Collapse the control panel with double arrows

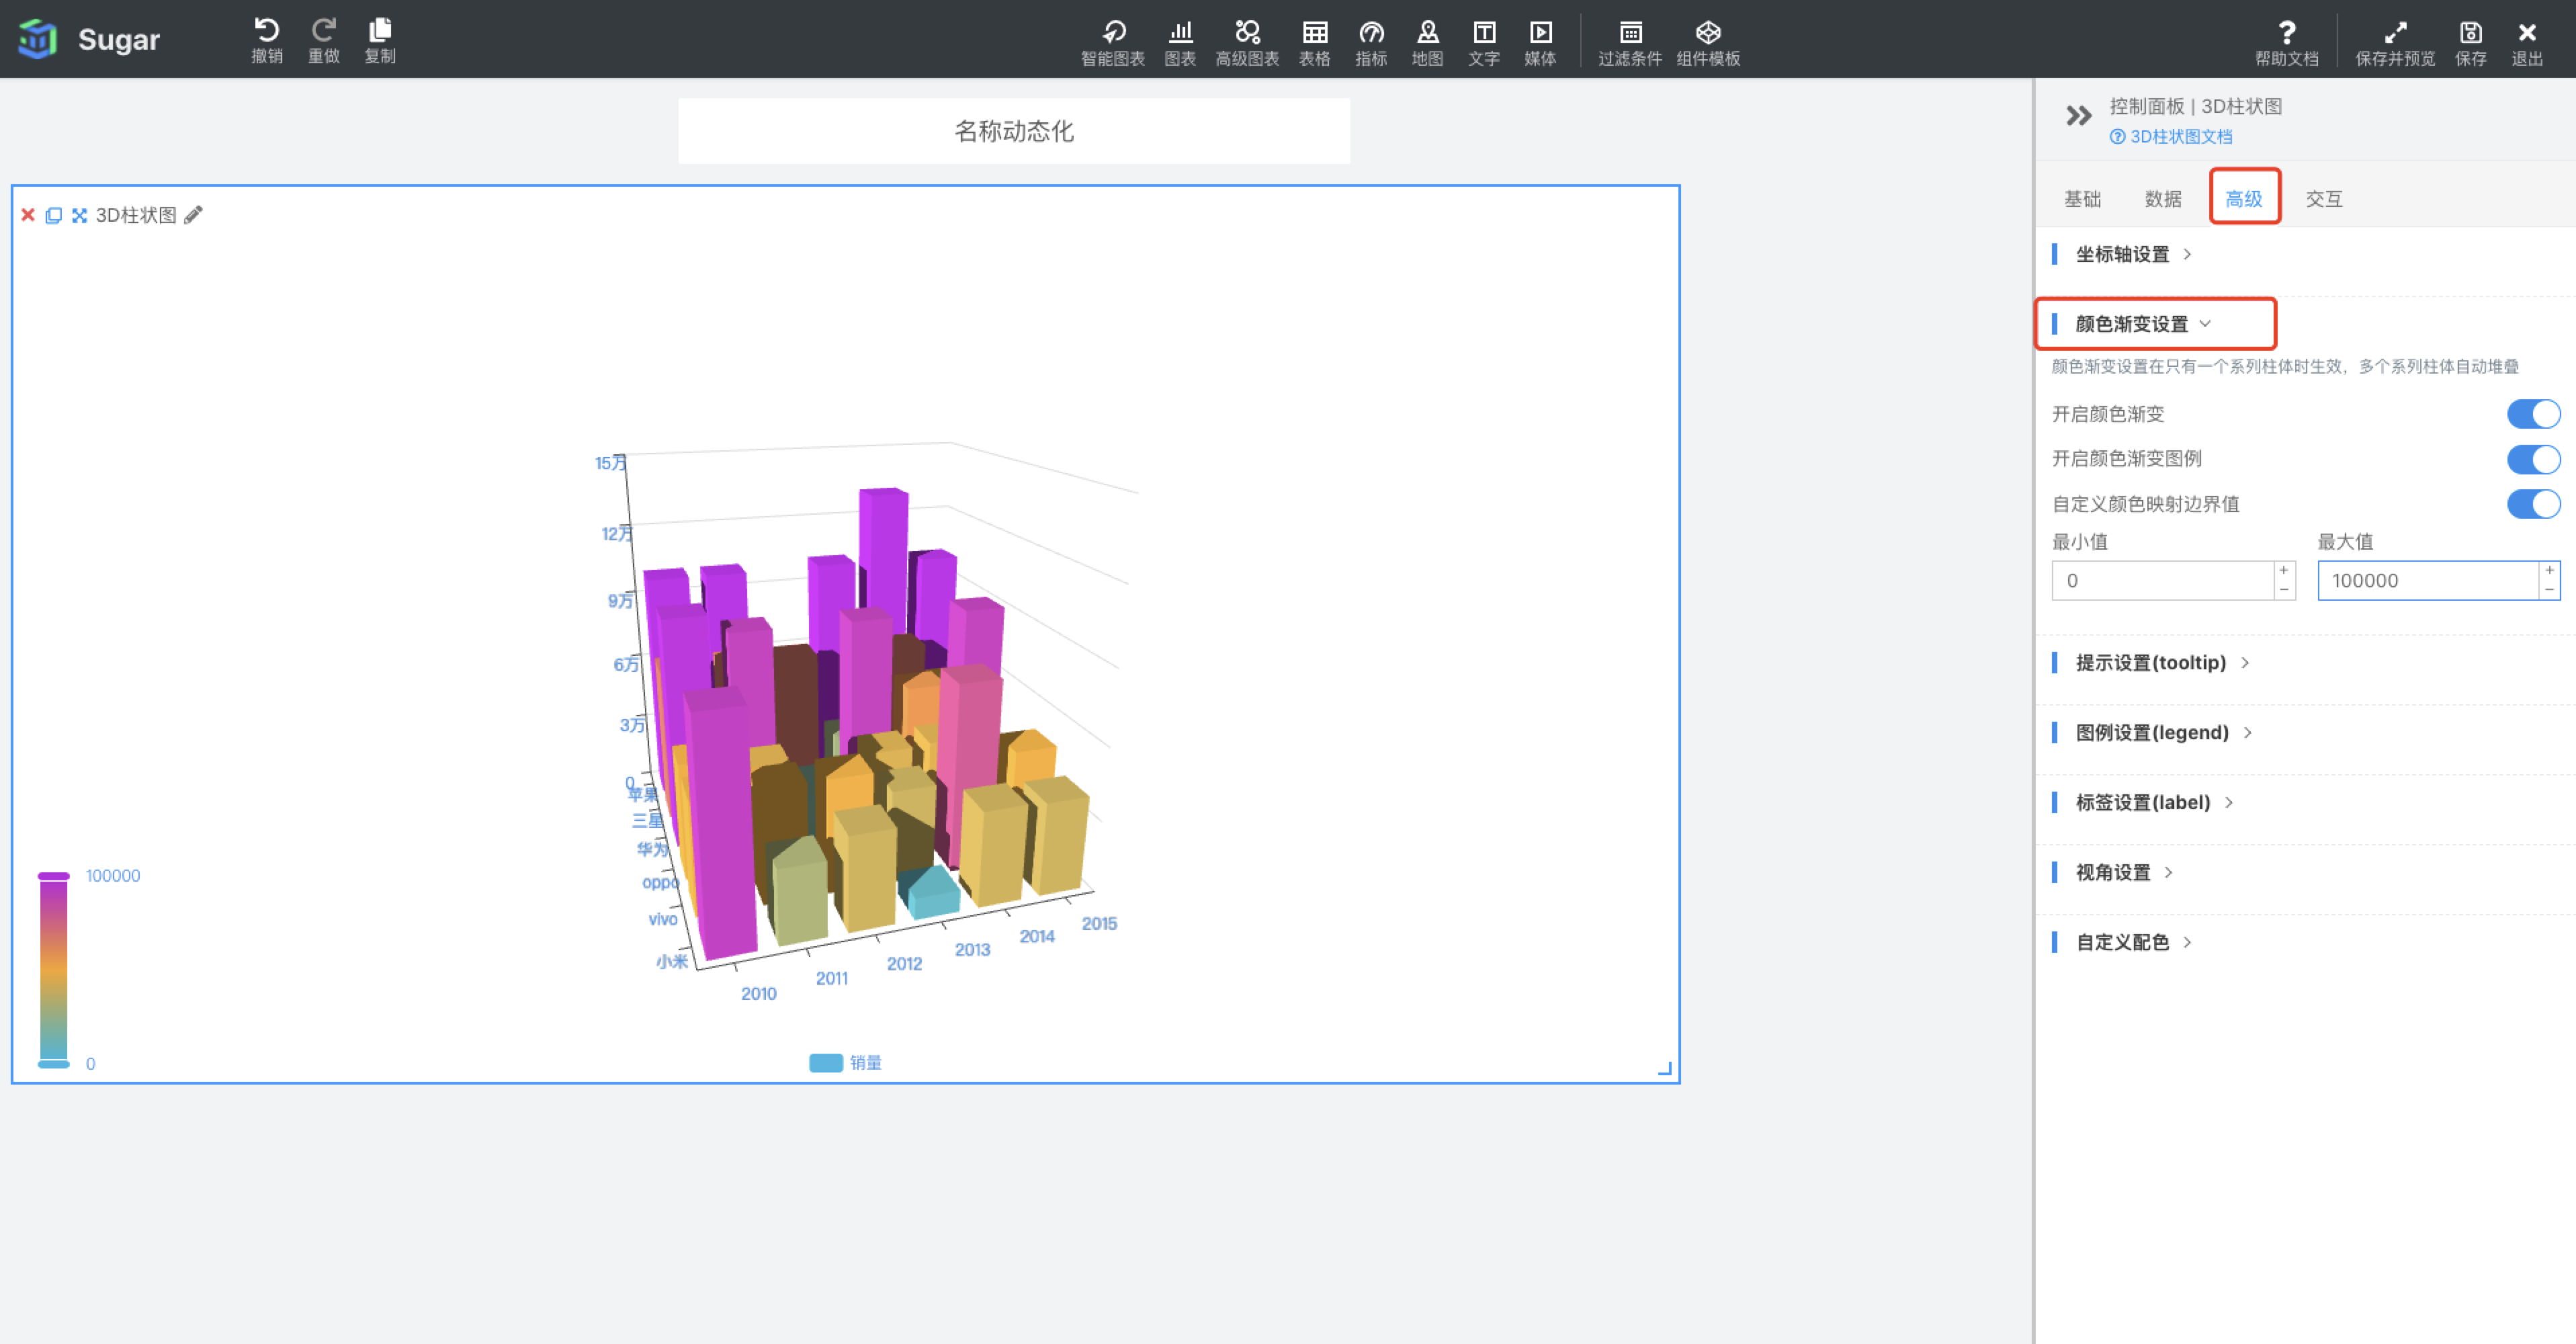[x=2079, y=116]
